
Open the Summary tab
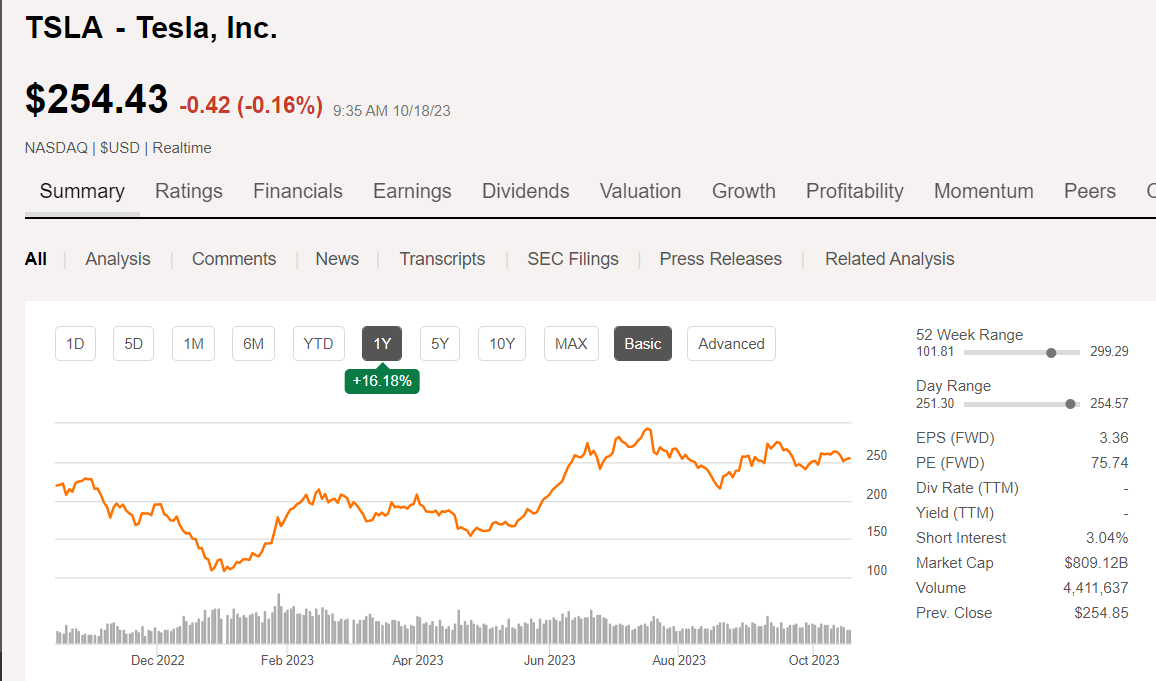click(82, 191)
